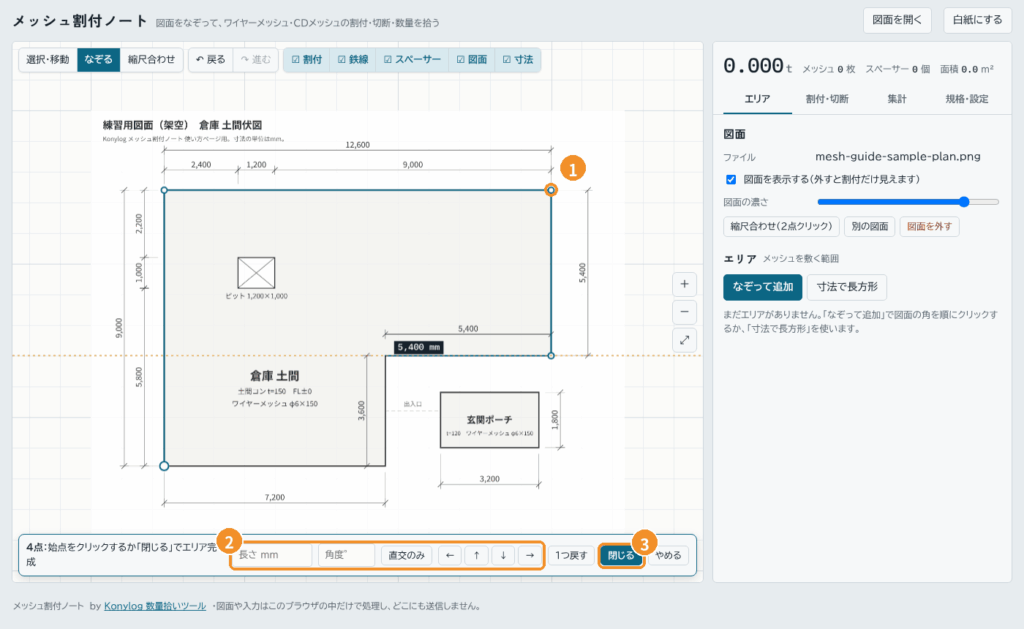Click the 1つ戻す button
Viewport: 1024px width, 629px height.
(571, 555)
